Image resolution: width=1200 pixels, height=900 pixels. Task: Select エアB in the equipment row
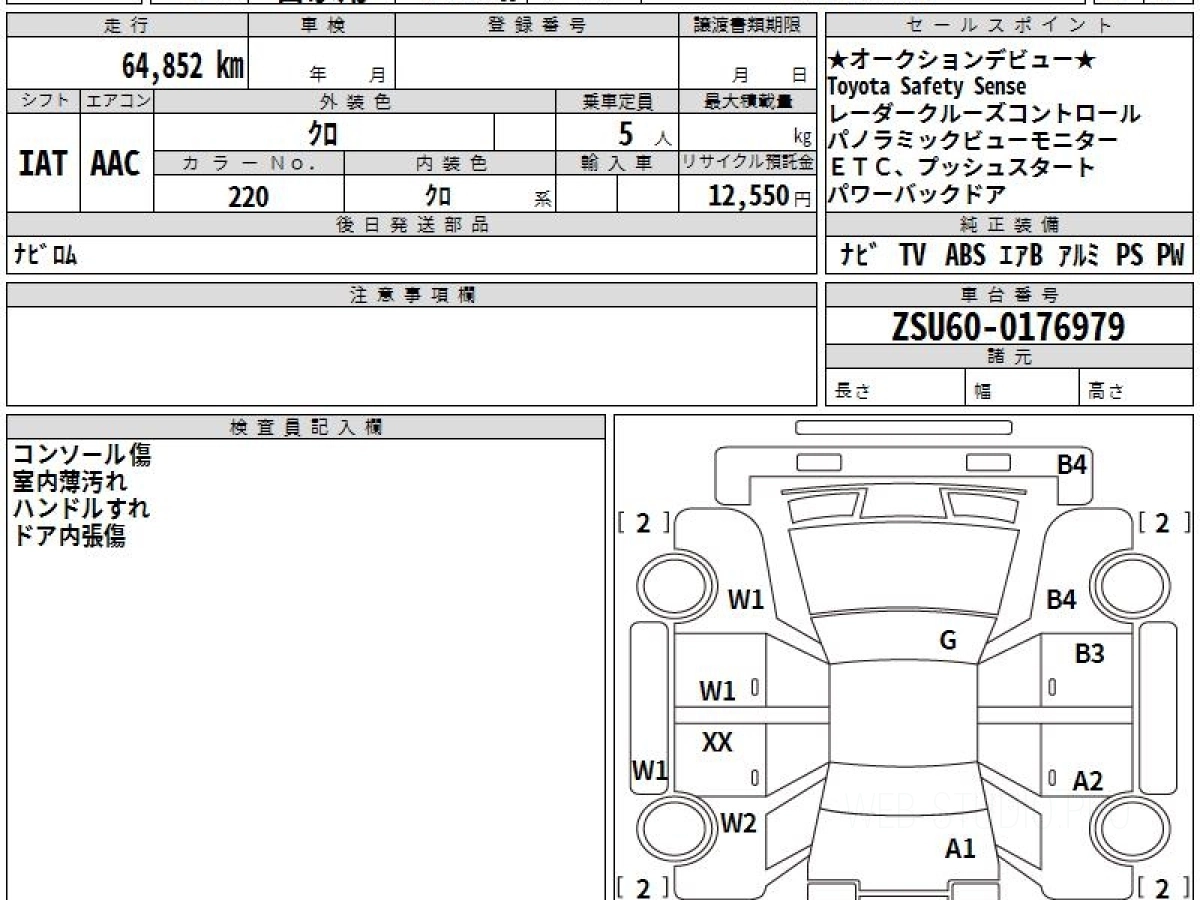pyautogui.click(x=1021, y=255)
